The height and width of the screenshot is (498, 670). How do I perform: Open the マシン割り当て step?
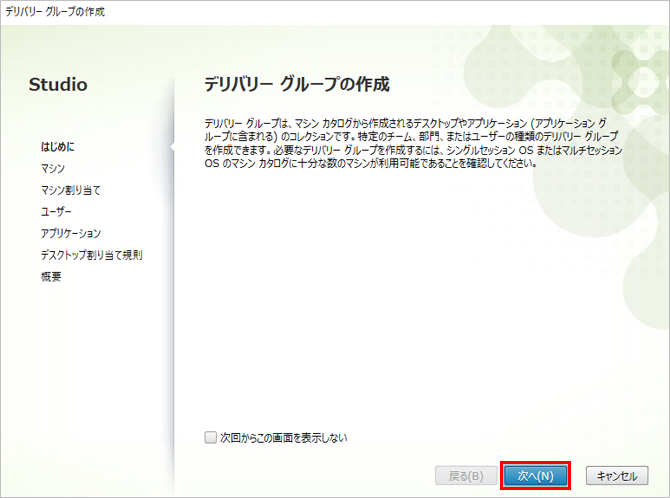point(70,190)
